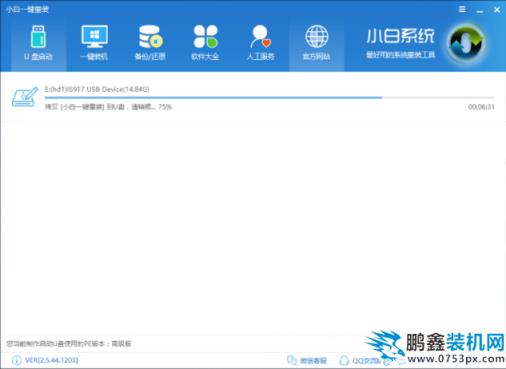Click the person with heart icon

(261, 37)
